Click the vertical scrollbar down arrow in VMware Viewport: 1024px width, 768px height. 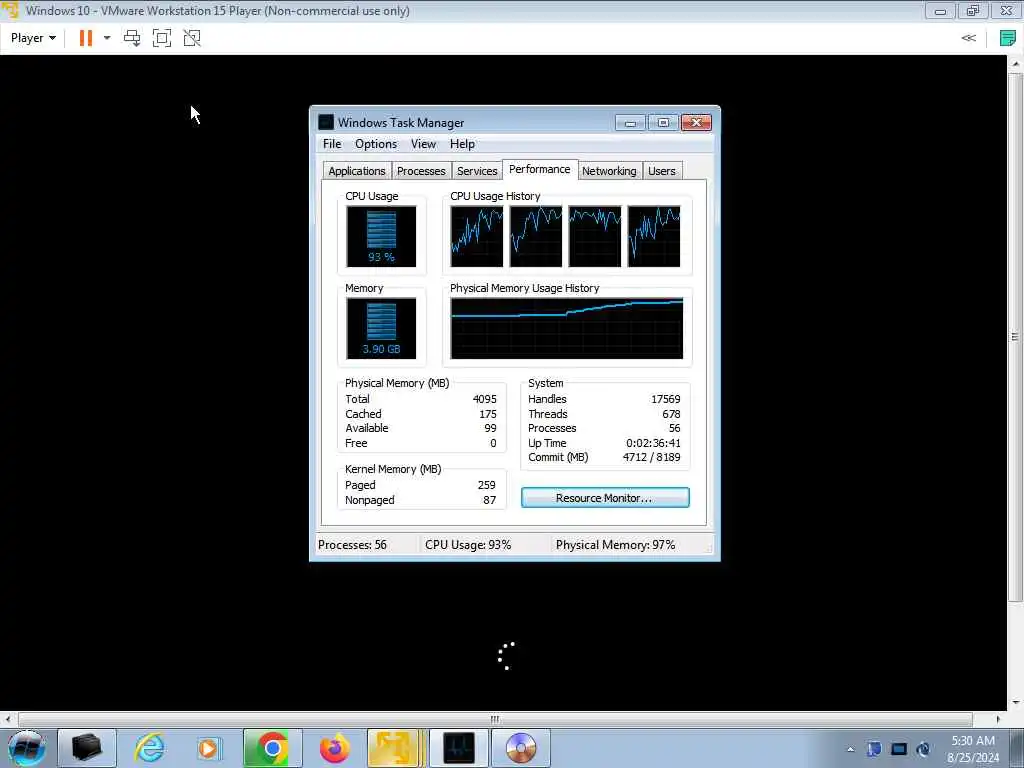coord(1016,703)
